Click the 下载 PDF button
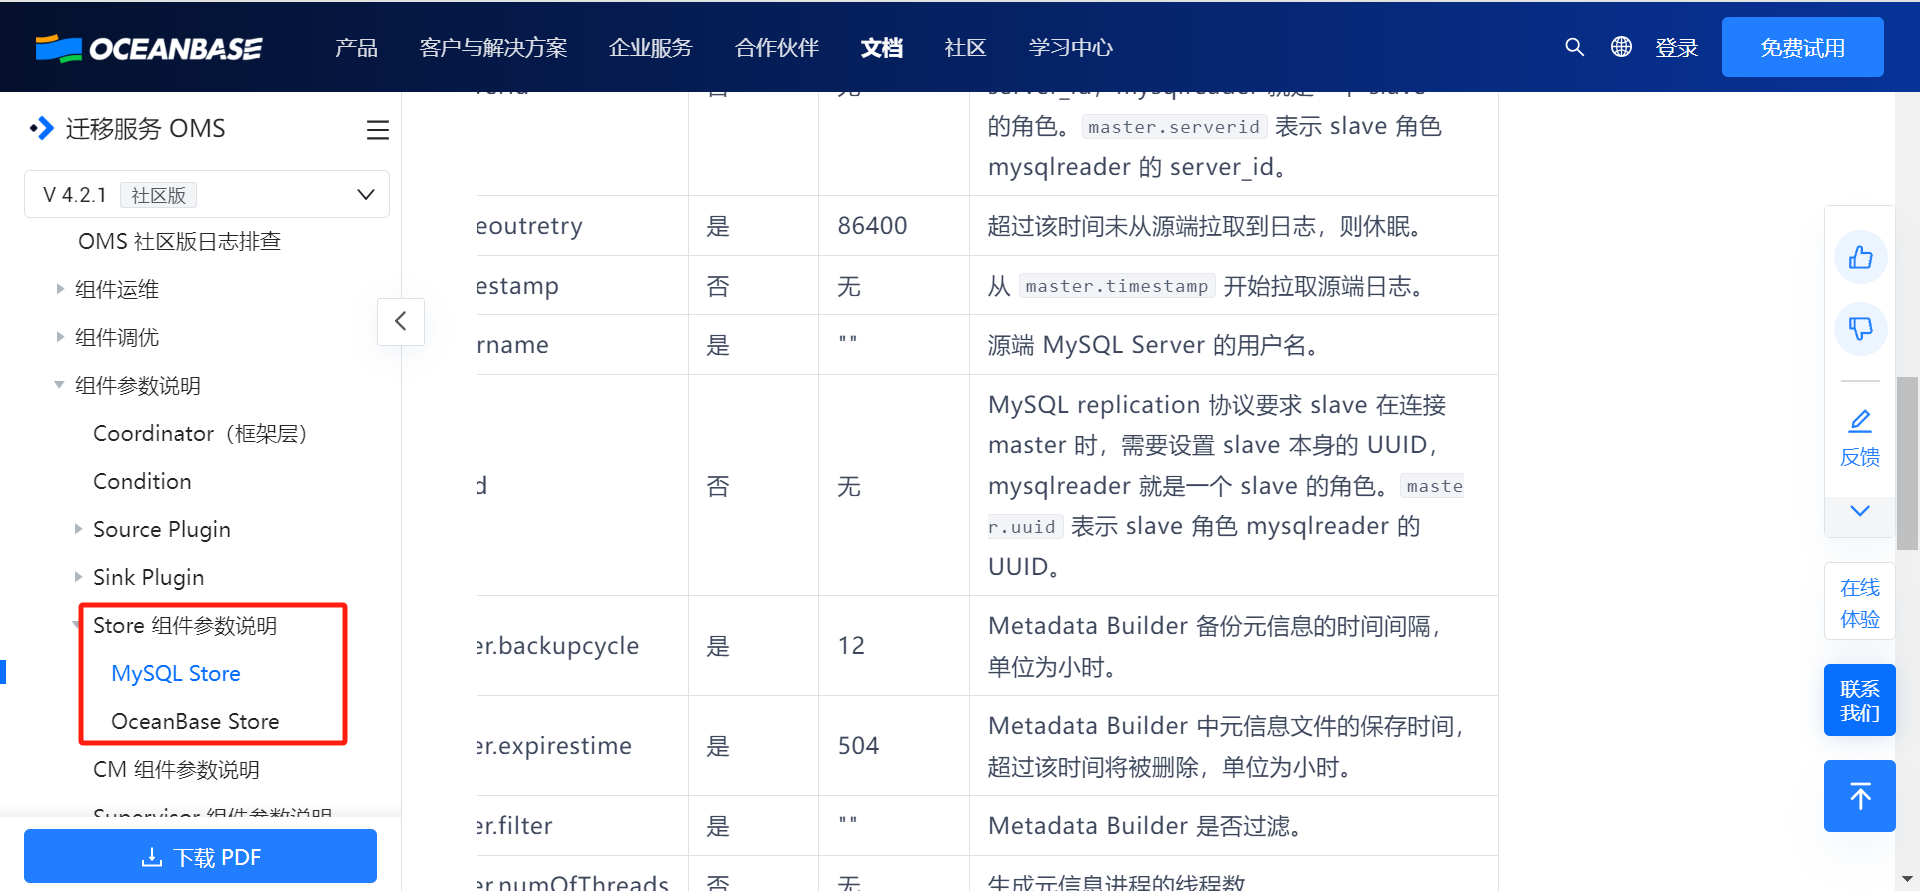Viewport: 1920px width, 891px height. click(x=200, y=857)
